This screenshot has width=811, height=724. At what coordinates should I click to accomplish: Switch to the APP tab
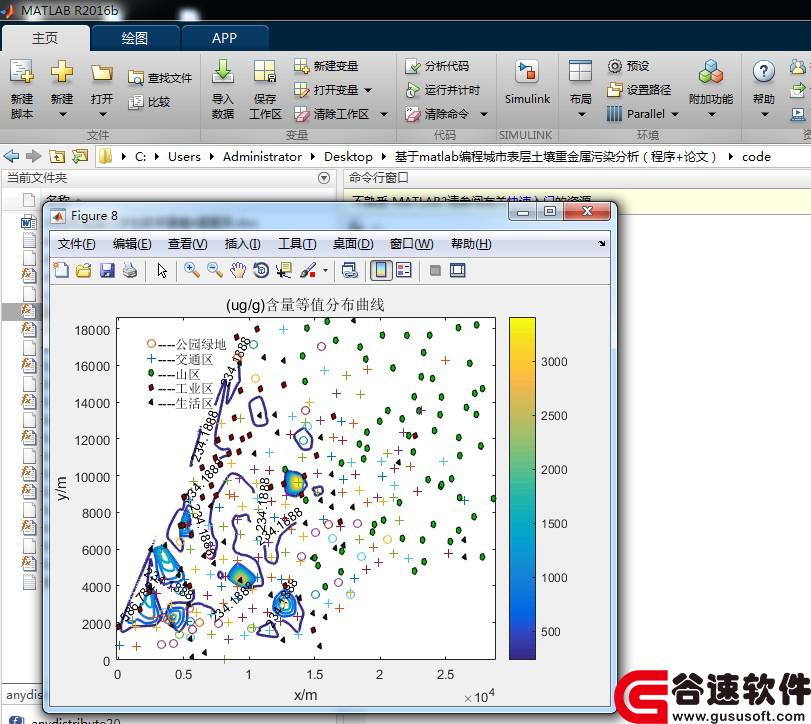point(224,38)
